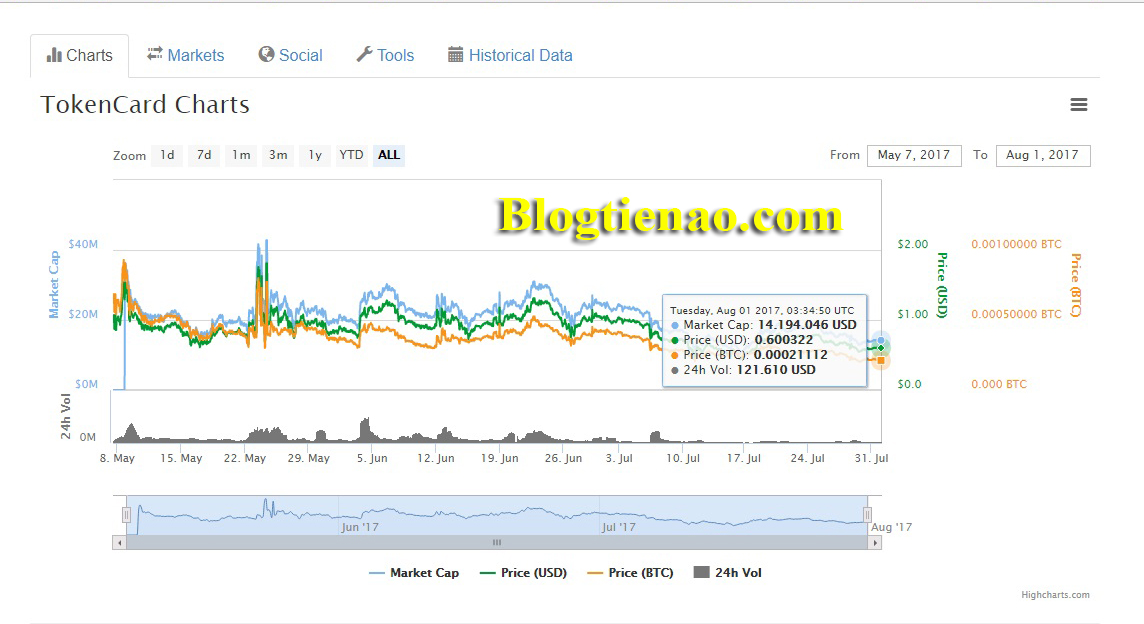Click the $1.00 price axis label

[913, 315]
